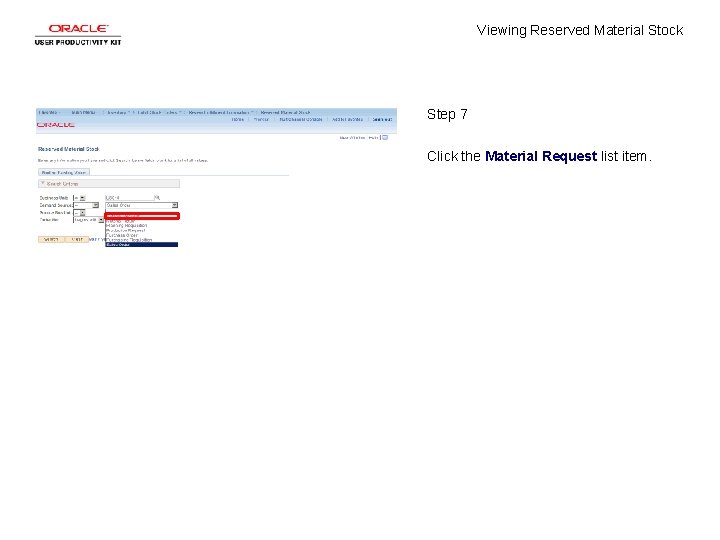
Task: Open the Business Unit operator dropdown
Action: pyautogui.click(x=79, y=198)
